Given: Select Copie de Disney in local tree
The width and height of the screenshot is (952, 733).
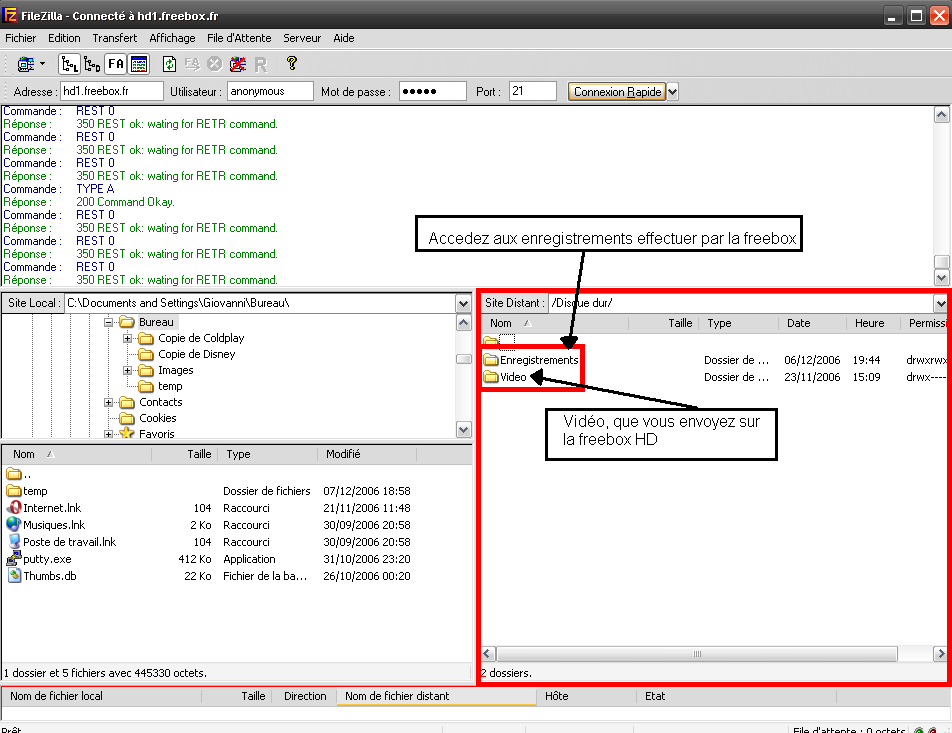Looking at the screenshot, I should (x=197, y=354).
